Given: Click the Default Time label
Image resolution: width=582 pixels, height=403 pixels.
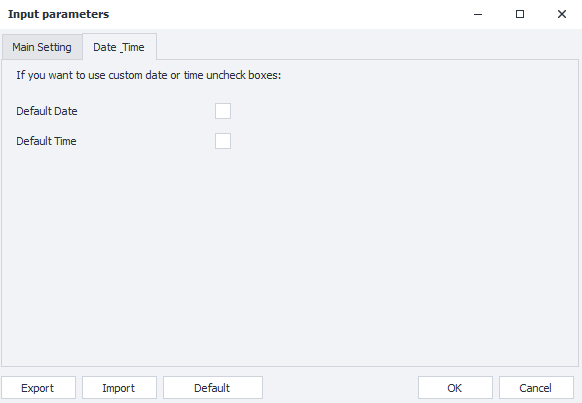Looking at the screenshot, I should tap(46, 141).
